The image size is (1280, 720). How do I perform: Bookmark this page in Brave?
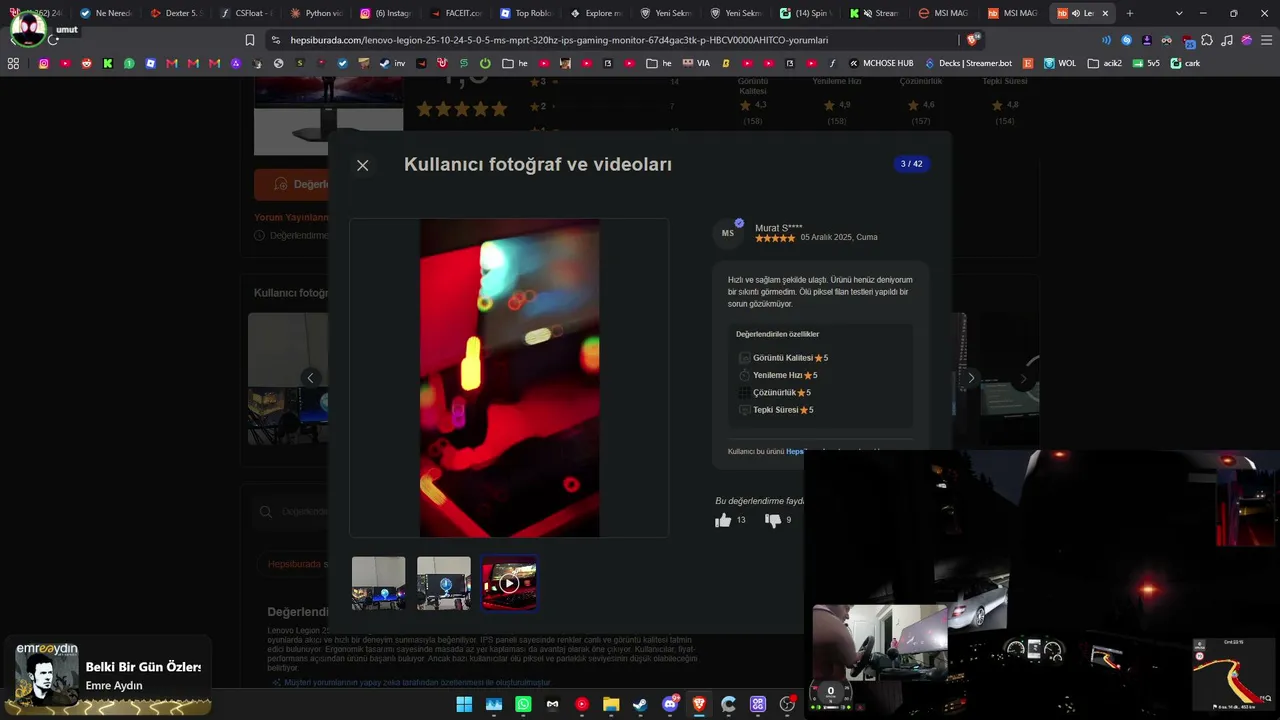(250, 40)
